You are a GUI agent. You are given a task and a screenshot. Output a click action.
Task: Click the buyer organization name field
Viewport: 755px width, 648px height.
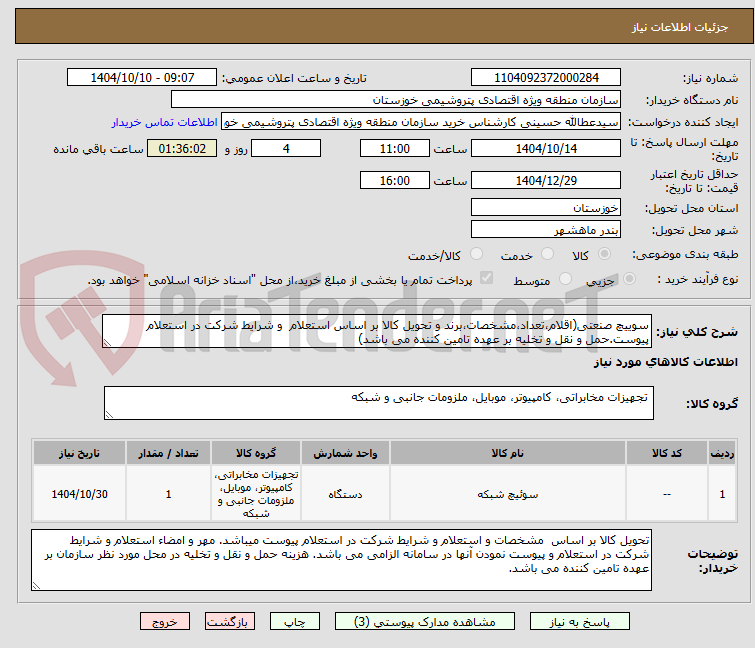click(396, 100)
